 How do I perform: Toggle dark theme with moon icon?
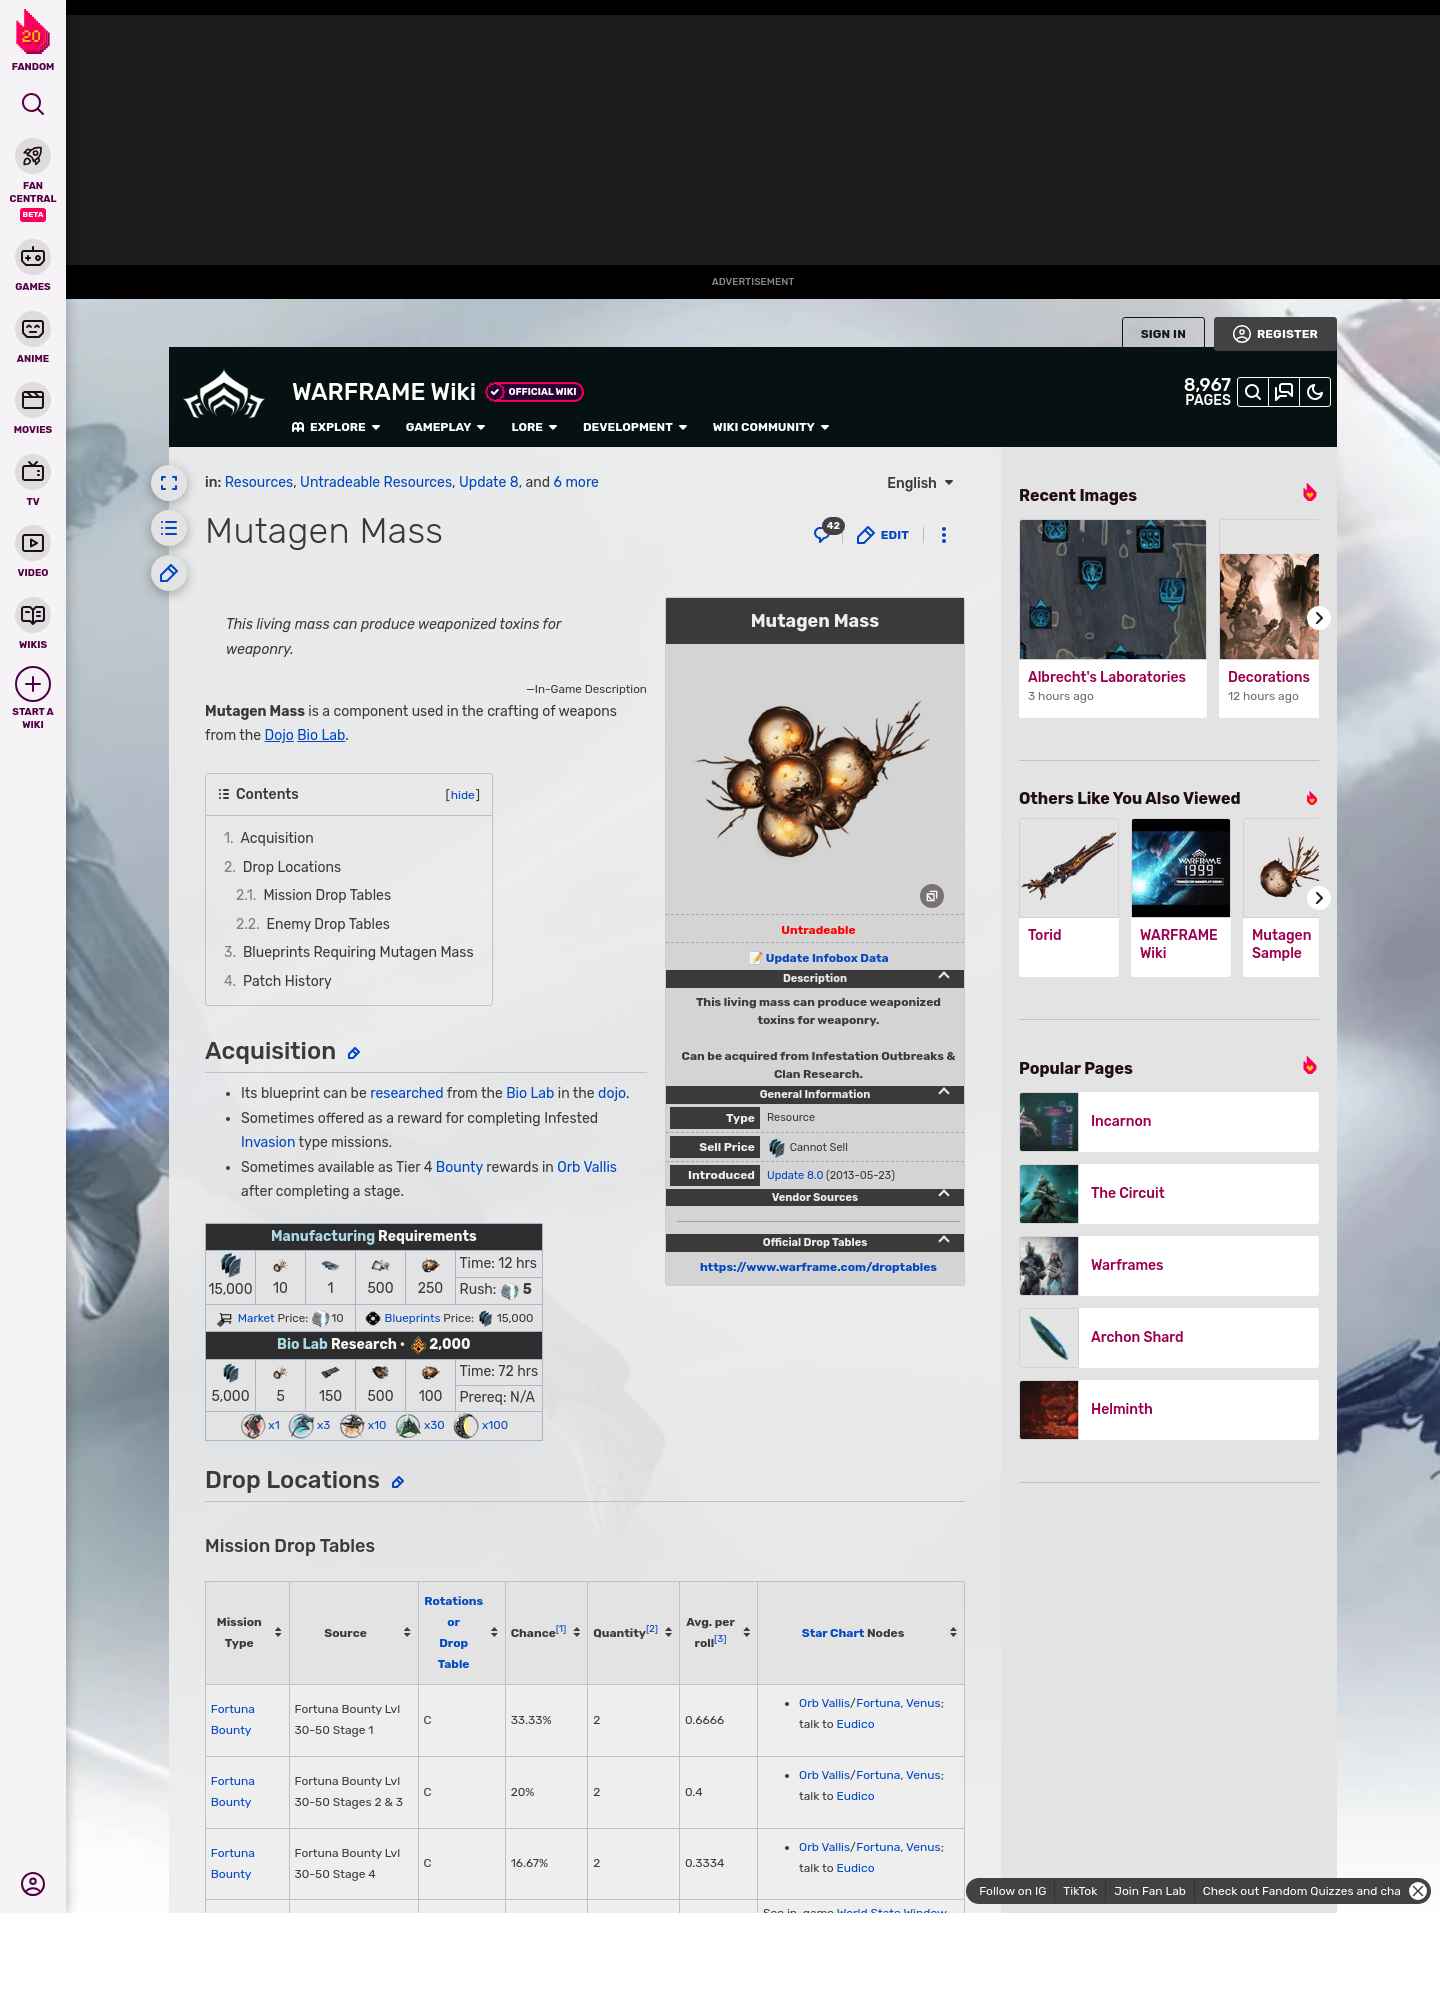point(1315,392)
